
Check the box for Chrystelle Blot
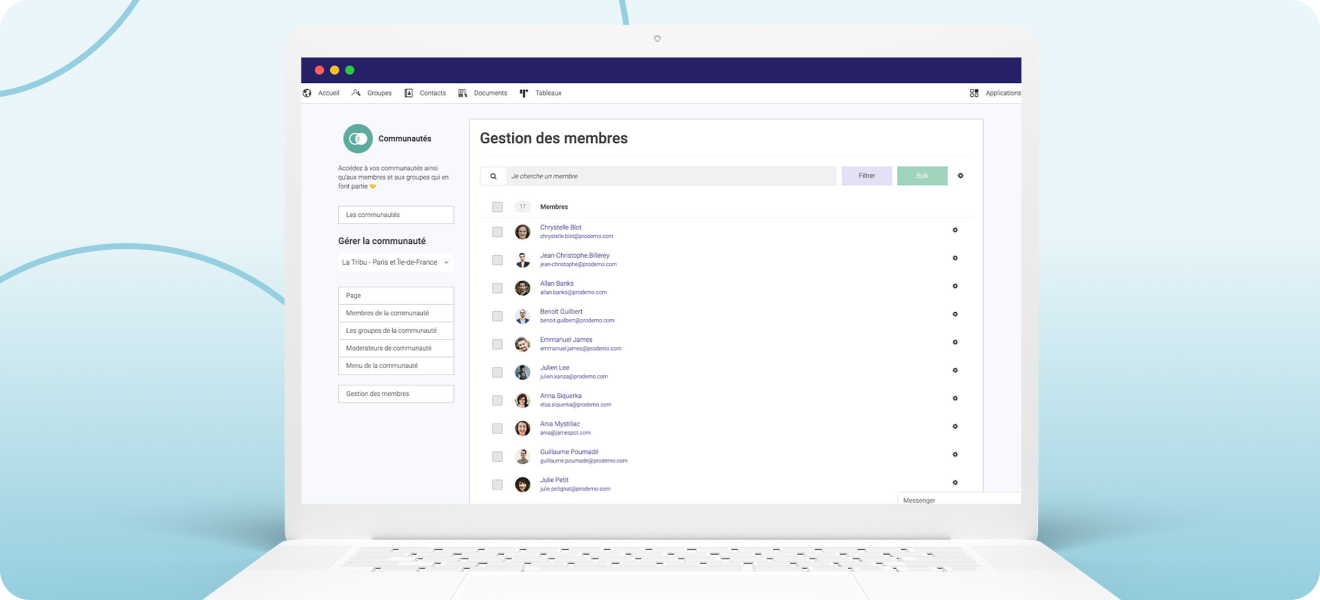coord(497,232)
